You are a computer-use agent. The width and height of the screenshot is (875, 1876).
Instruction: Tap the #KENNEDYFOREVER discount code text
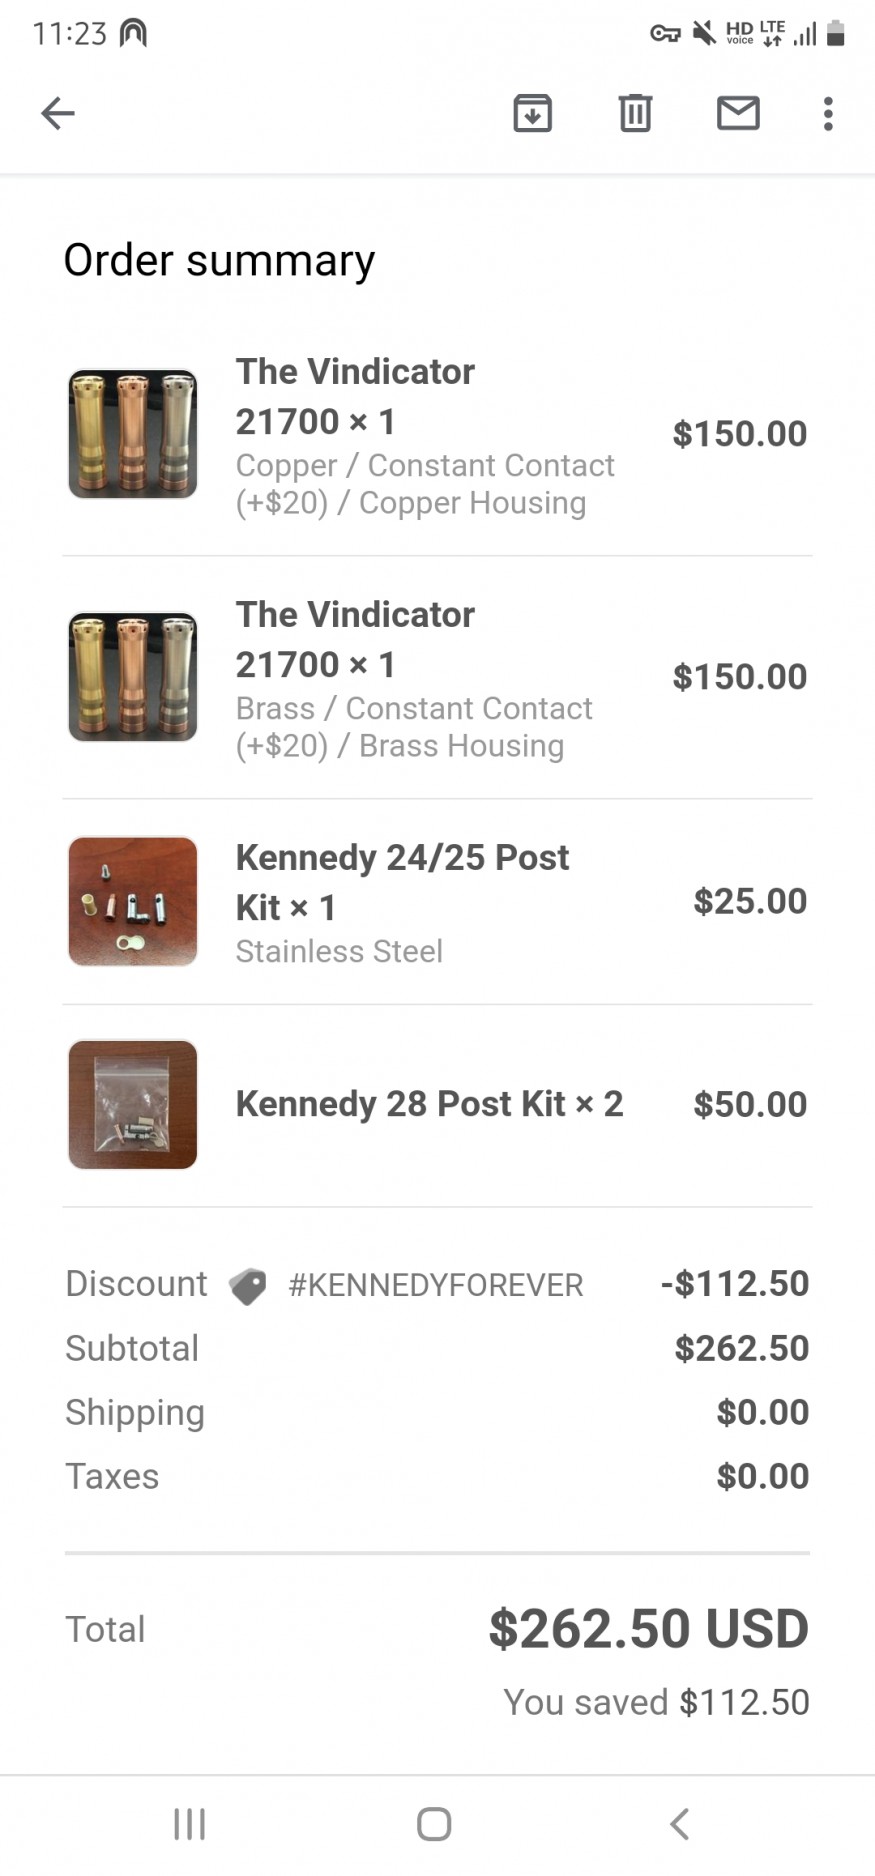pyautogui.click(x=435, y=1285)
